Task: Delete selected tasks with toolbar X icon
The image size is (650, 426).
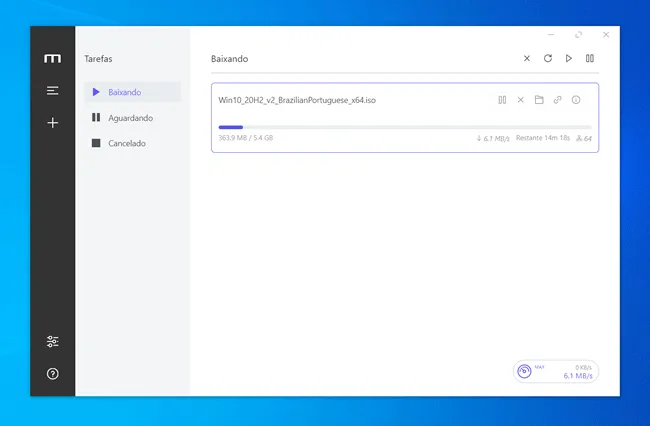Action: coord(527,58)
